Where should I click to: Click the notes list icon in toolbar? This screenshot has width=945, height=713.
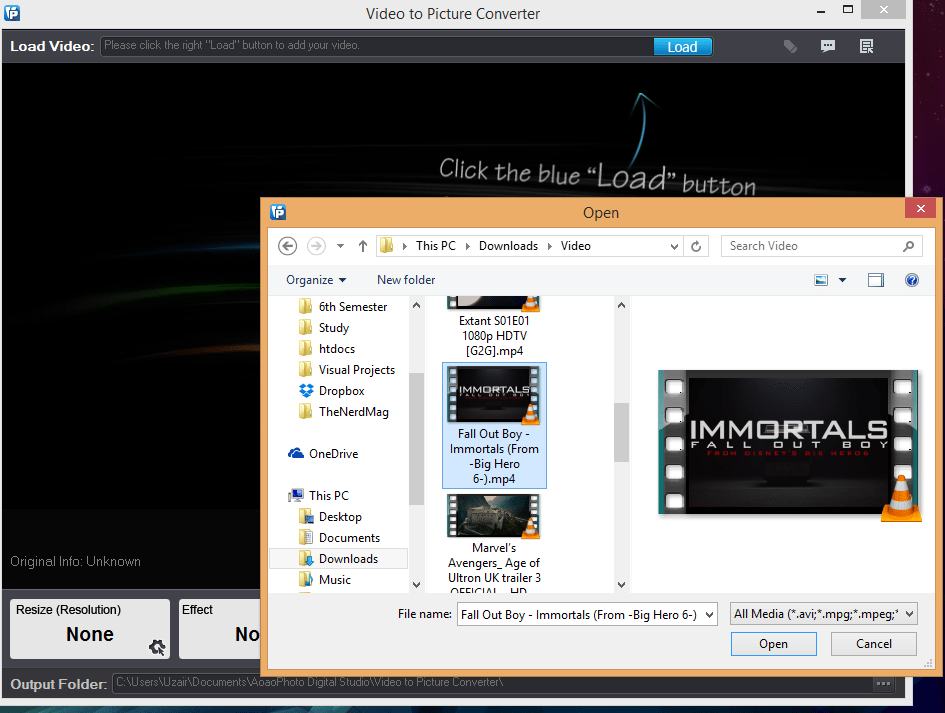coord(866,46)
